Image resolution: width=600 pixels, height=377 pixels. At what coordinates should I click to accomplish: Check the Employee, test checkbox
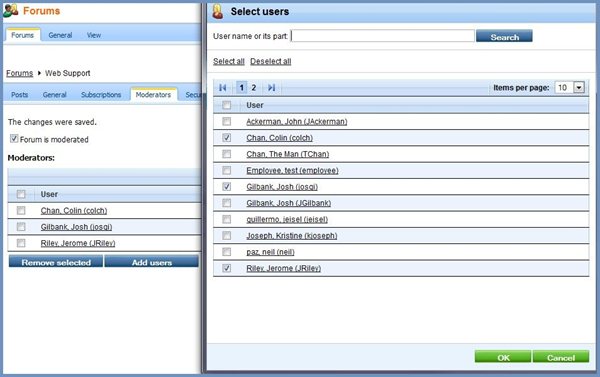227,170
